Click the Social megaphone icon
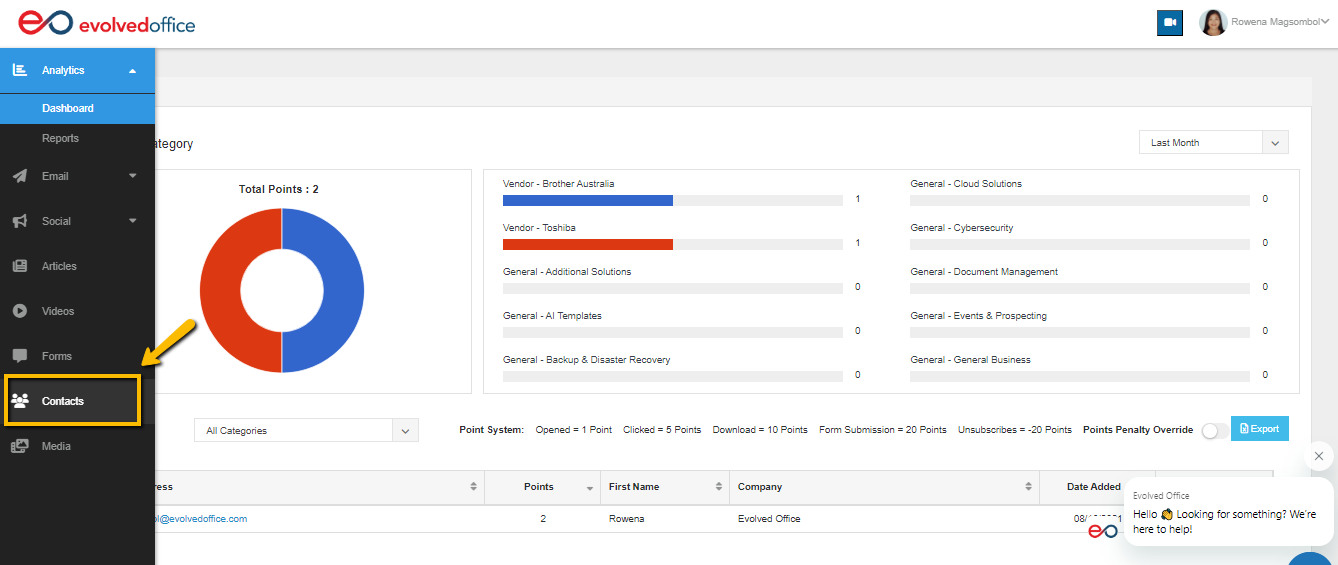Image resolution: width=1338 pixels, height=565 pixels. tap(20, 221)
